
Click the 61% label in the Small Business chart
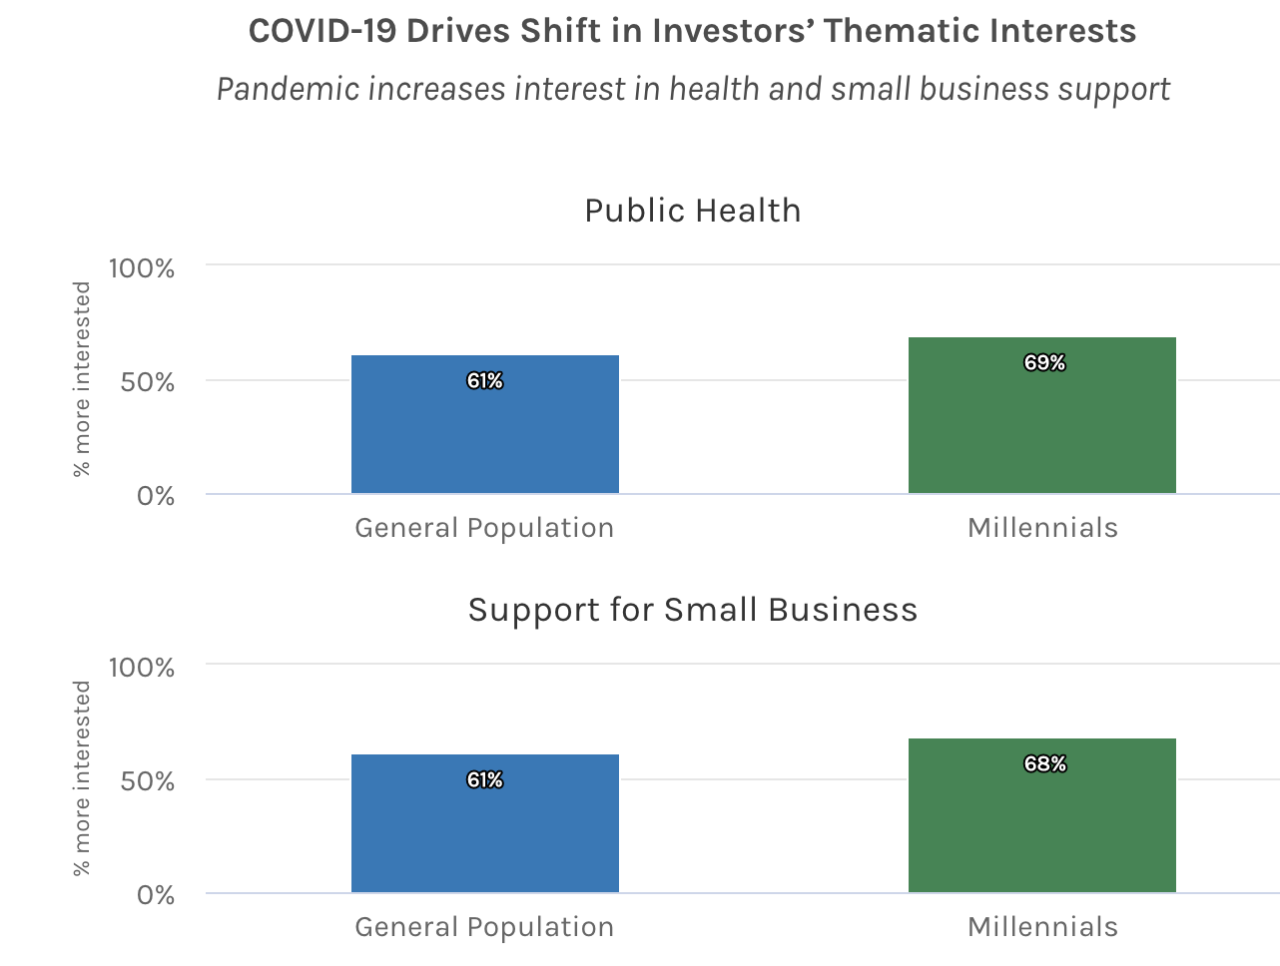pyautogui.click(x=485, y=779)
